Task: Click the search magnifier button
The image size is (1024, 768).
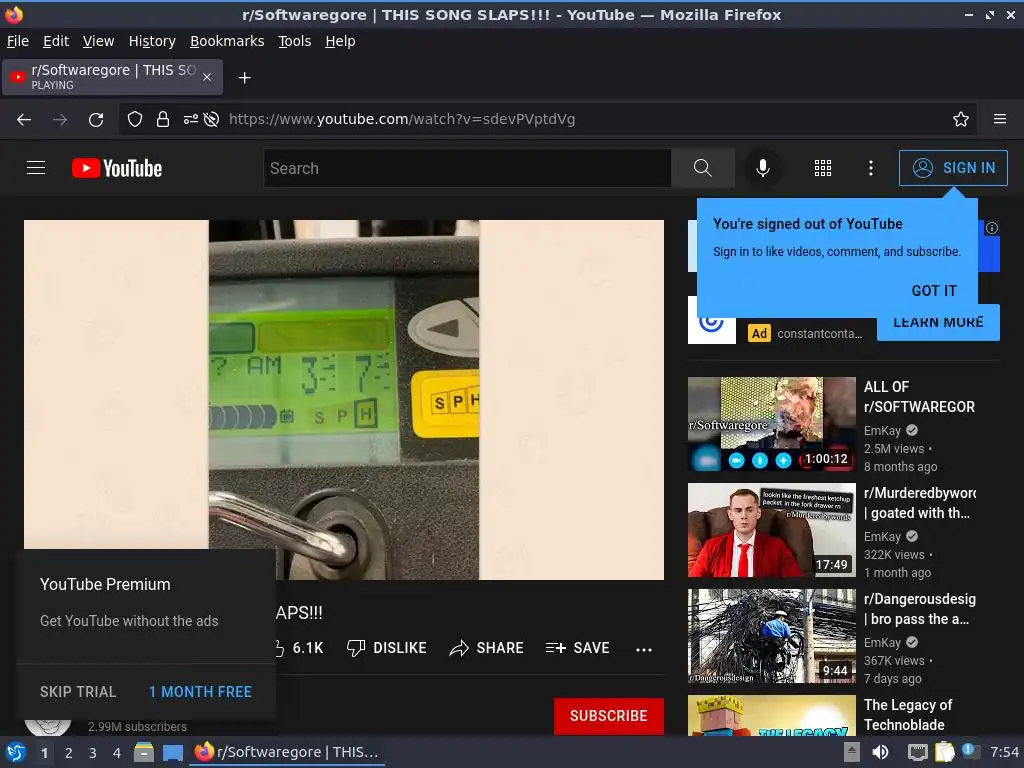Action: 703,168
